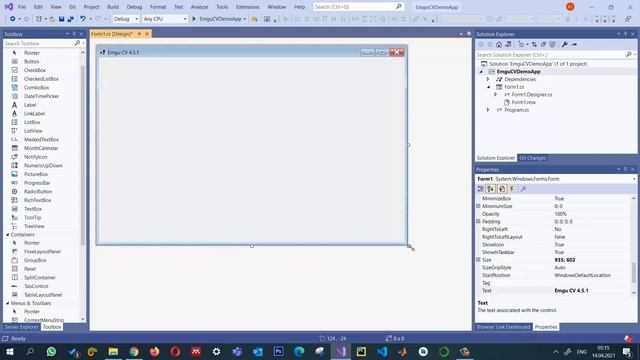
Task: Open the Debug menu
Action: [x=134, y=7]
